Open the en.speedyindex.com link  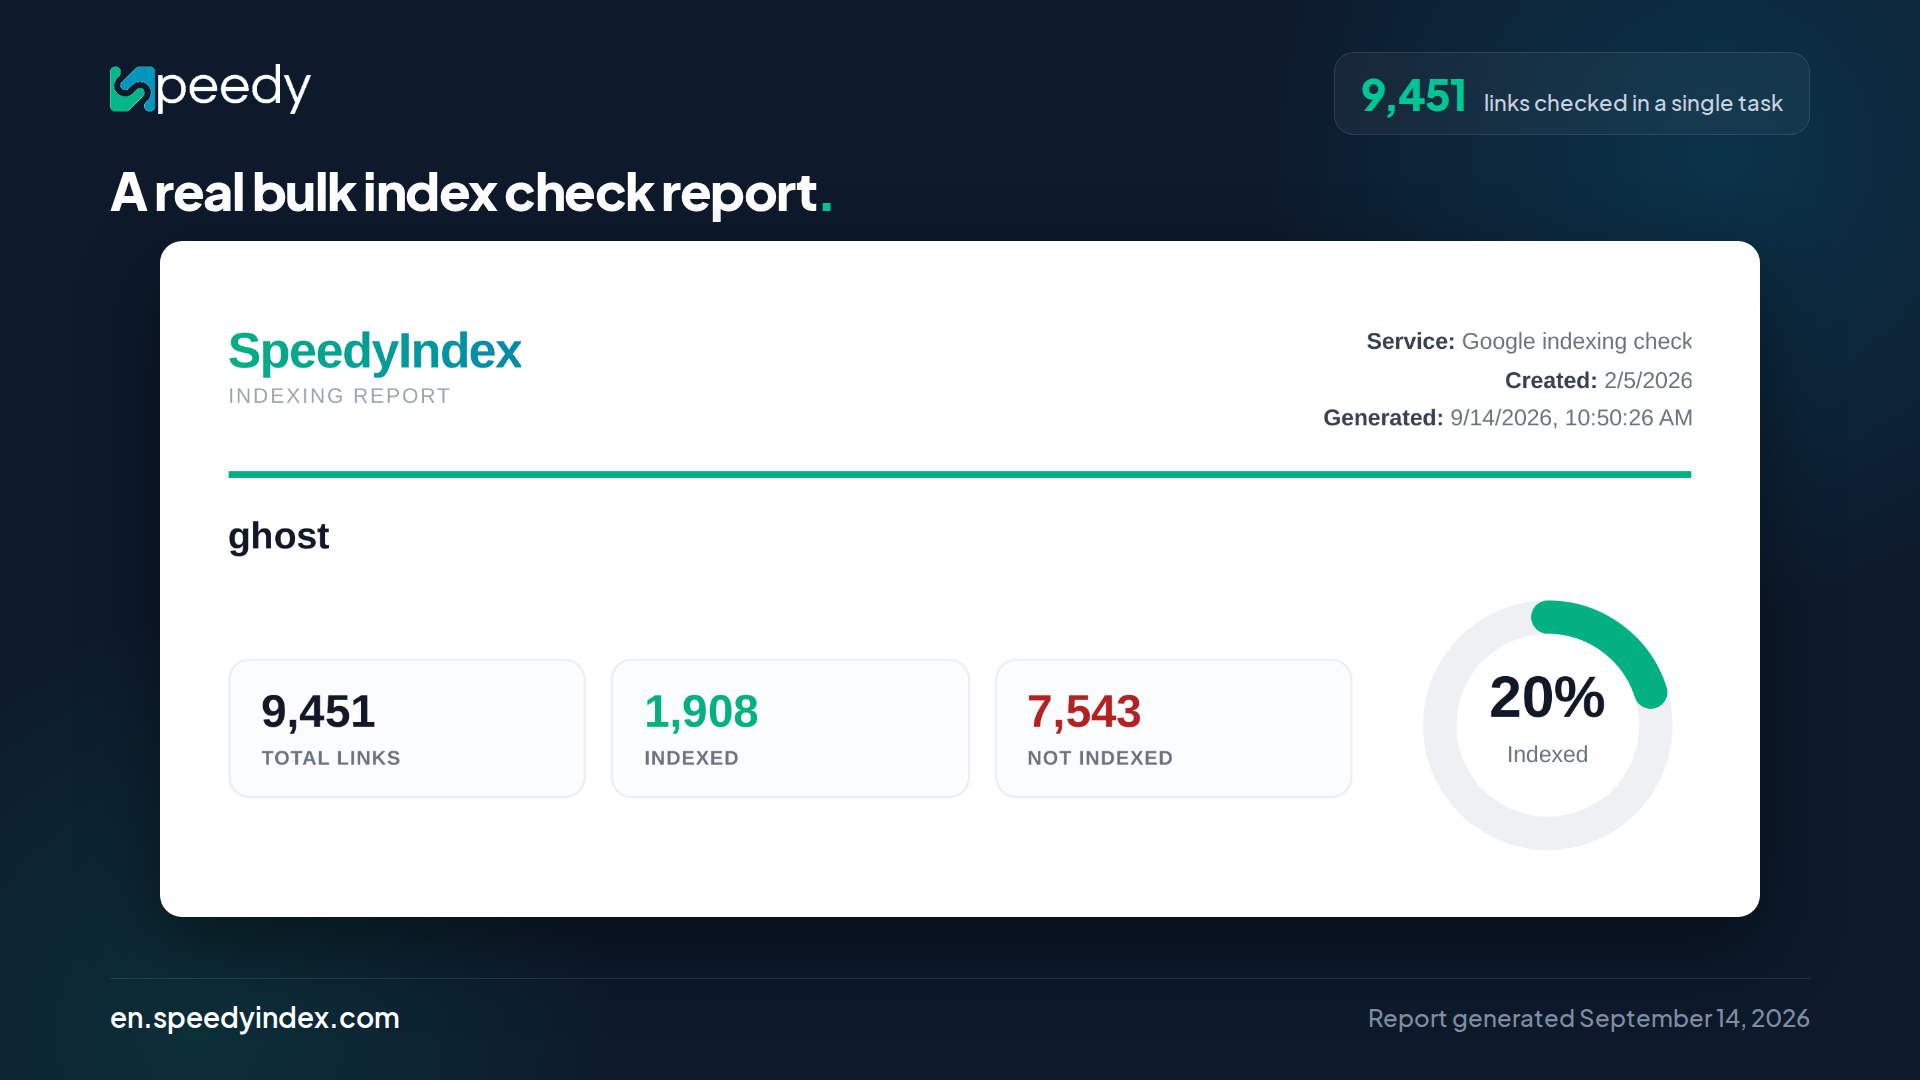(x=255, y=1018)
